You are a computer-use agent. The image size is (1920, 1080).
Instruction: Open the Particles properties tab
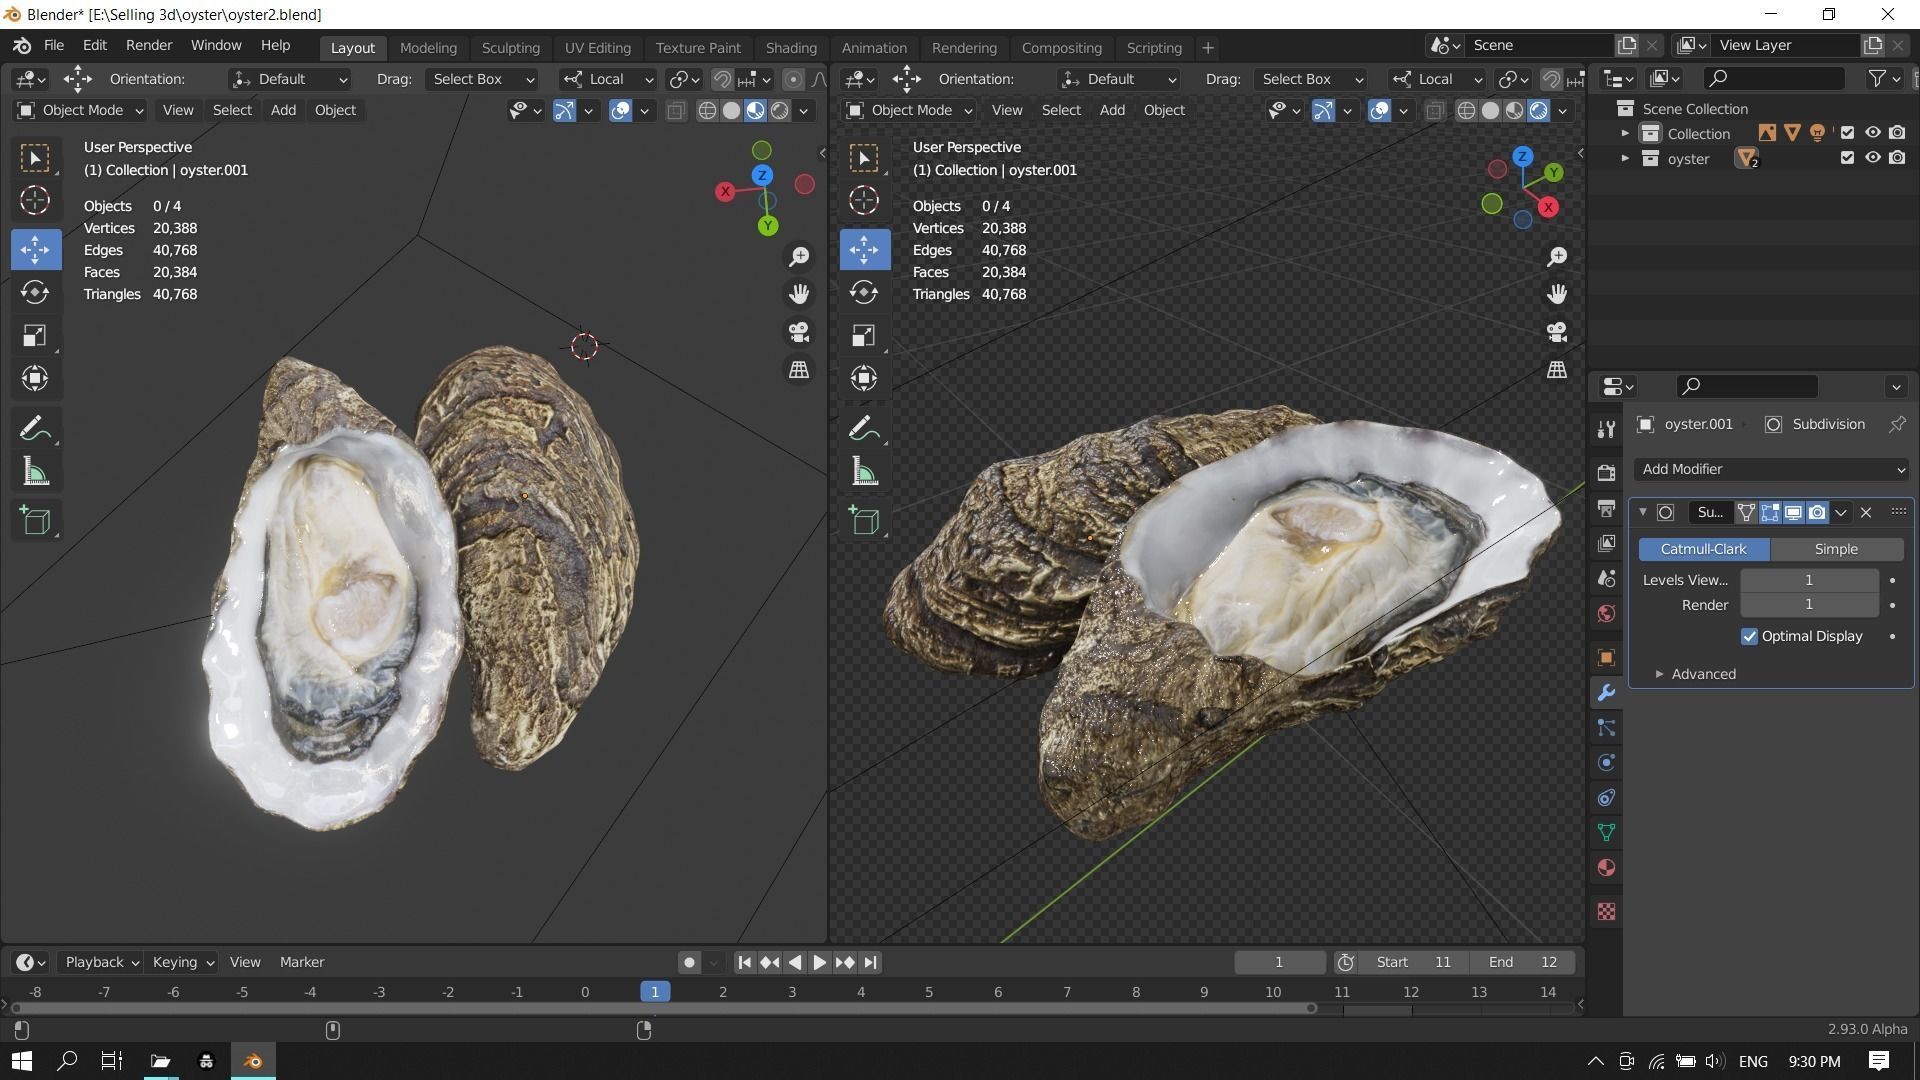point(1606,728)
